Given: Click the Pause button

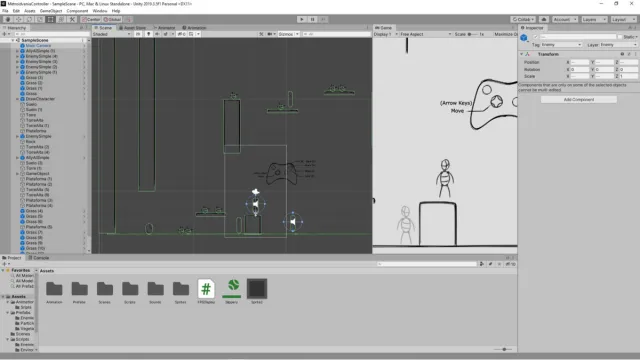Looking at the screenshot, I should (x=313, y=19).
